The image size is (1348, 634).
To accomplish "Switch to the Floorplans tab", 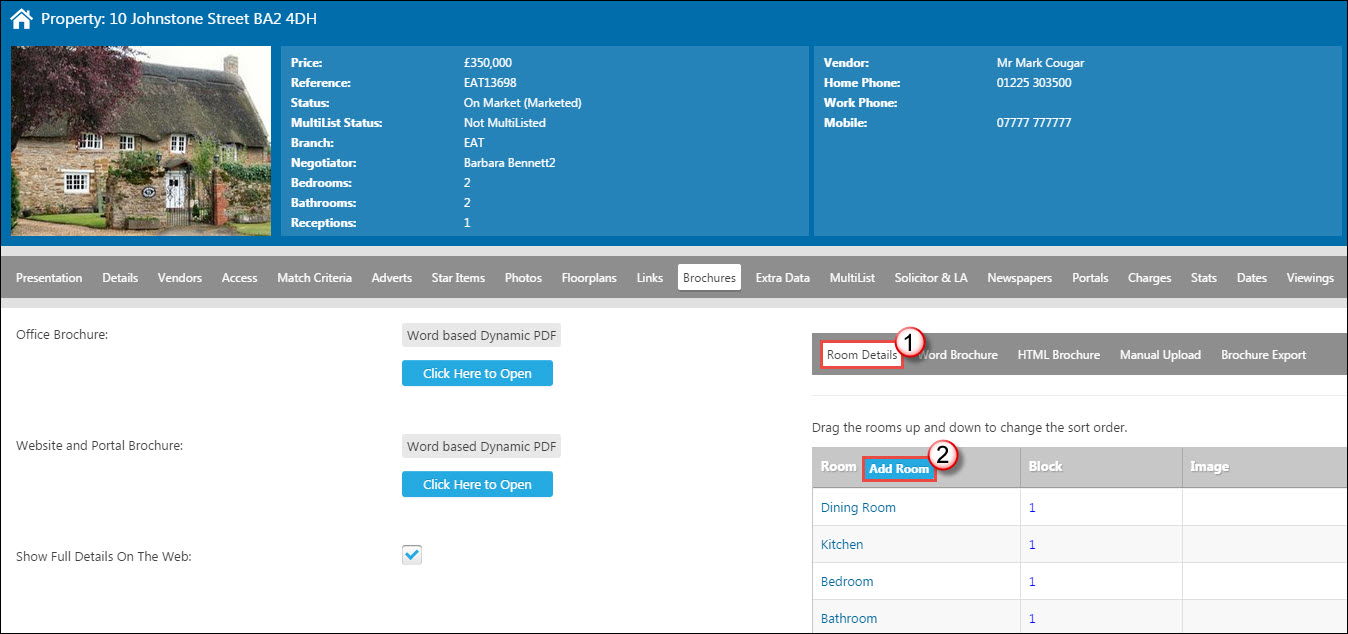I will (589, 278).
